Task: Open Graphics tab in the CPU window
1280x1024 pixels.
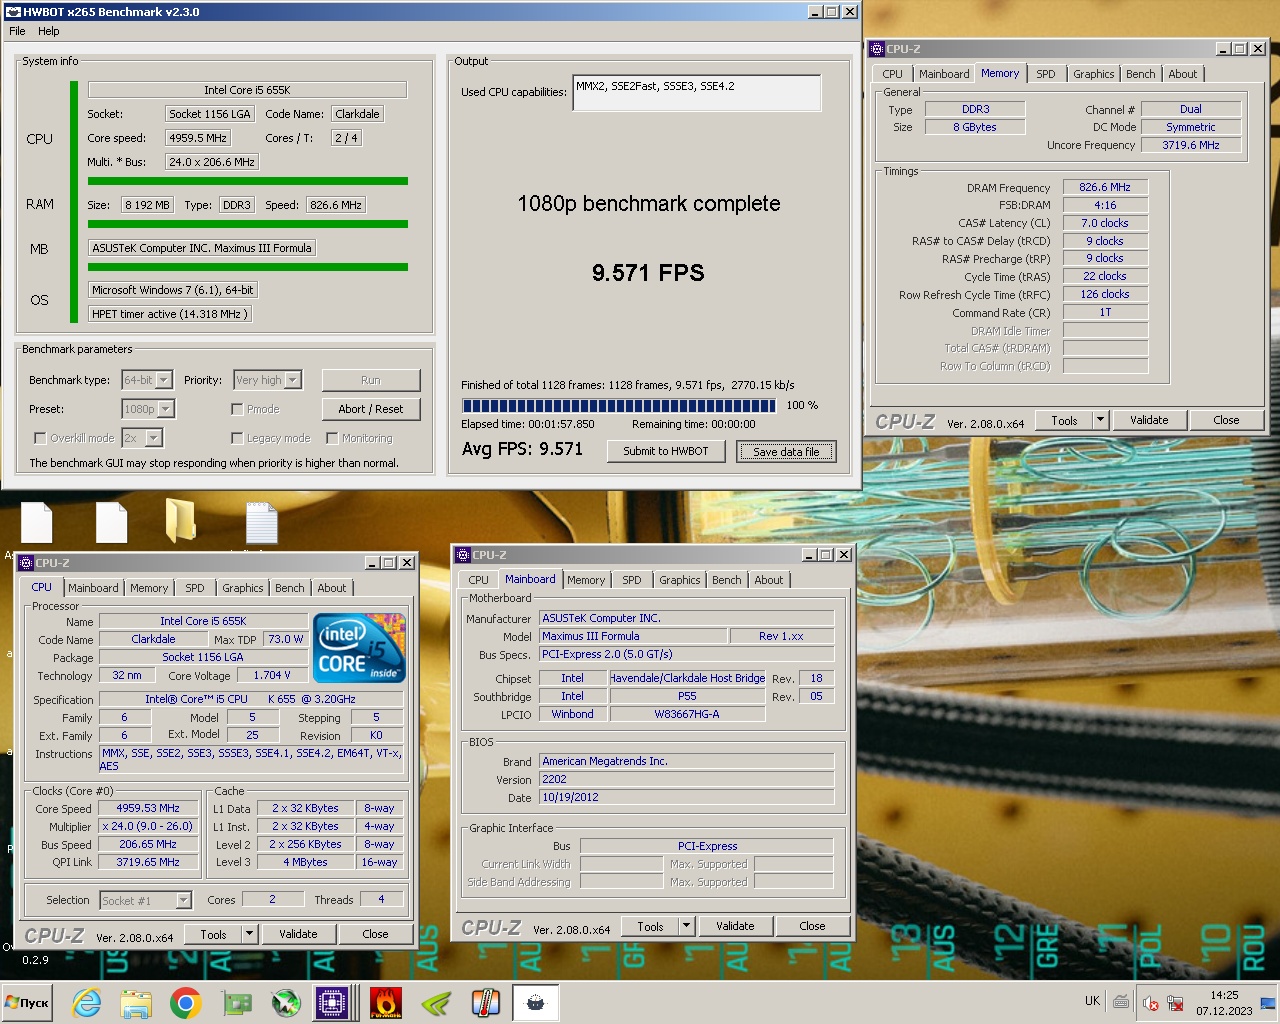Action: (243, 588)
